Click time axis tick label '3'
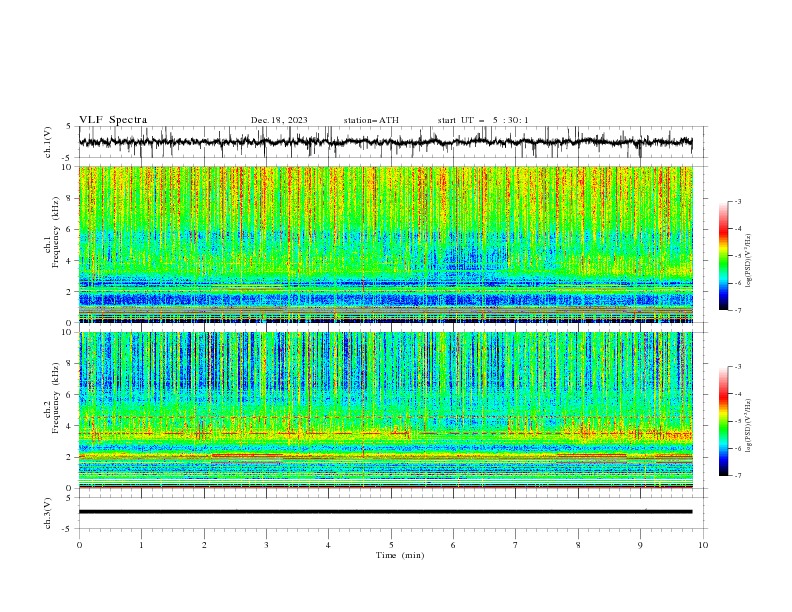792x612 pixels. (266, 545)
